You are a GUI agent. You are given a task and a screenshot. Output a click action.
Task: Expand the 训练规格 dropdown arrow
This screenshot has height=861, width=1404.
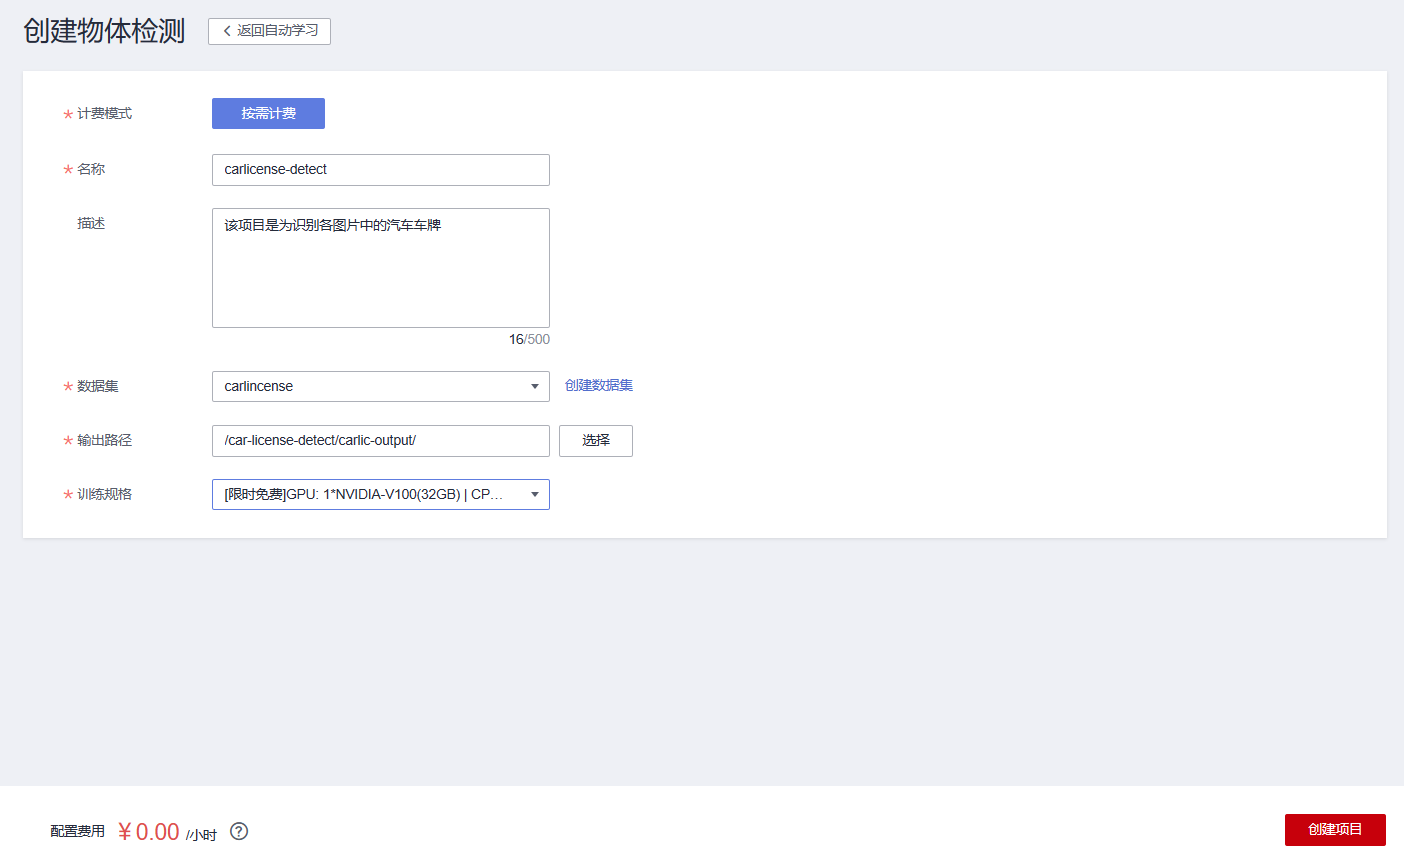[x=535, y=495]
